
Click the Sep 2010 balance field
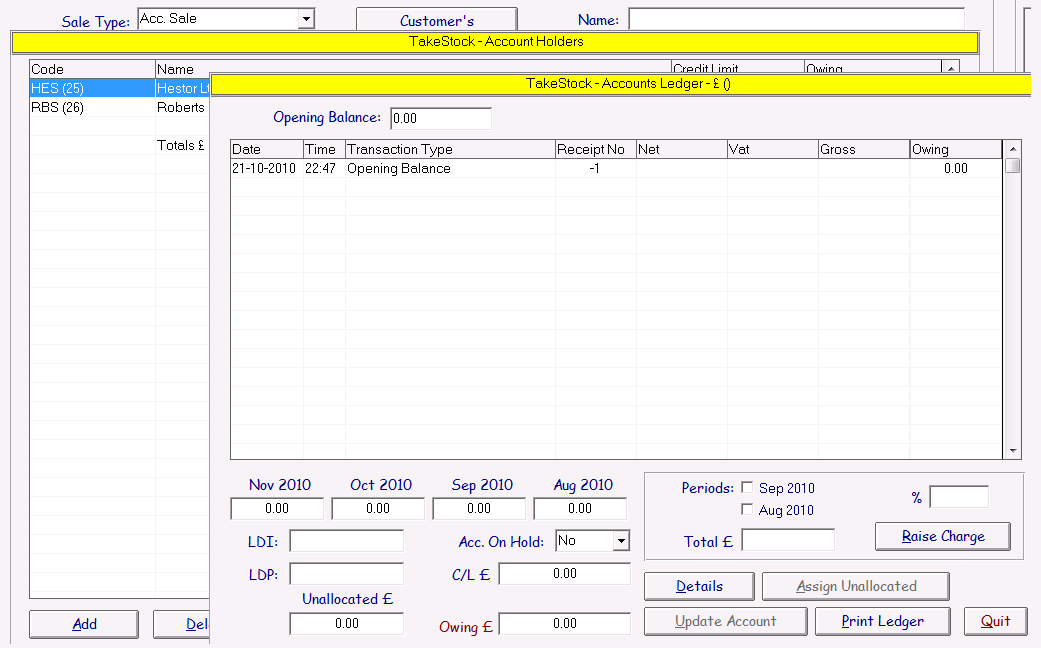479,509
